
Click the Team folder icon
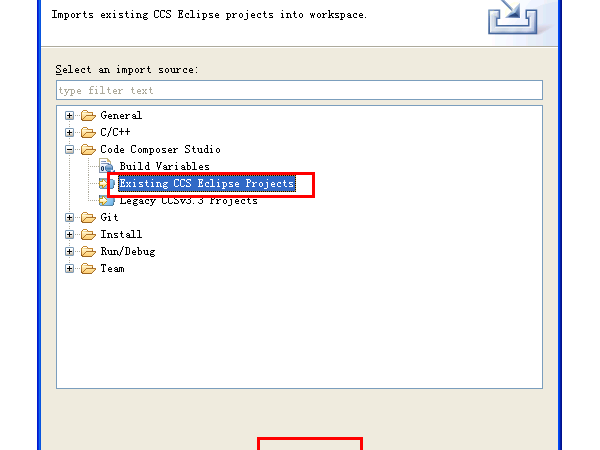pyautogui.click(x=88, y=268)
